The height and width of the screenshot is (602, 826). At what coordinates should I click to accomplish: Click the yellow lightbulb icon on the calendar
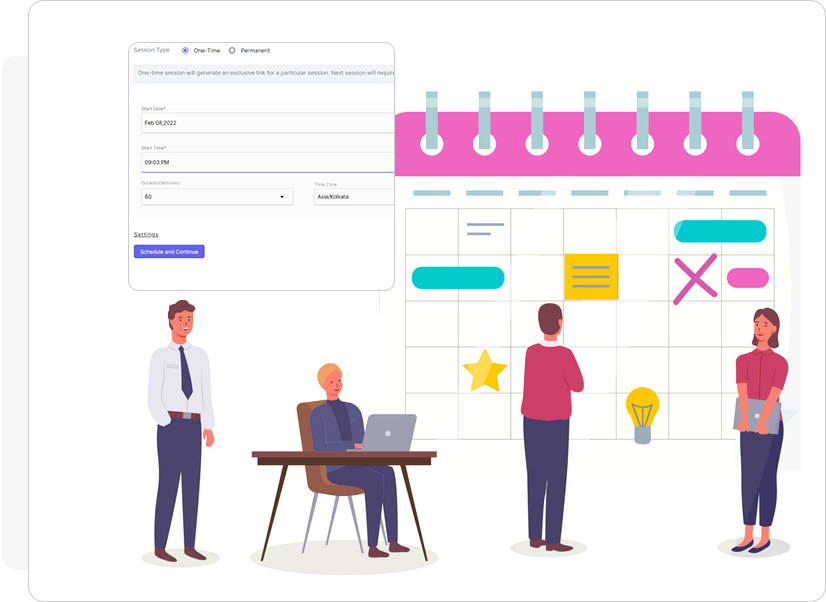click(x=642, y=412)
